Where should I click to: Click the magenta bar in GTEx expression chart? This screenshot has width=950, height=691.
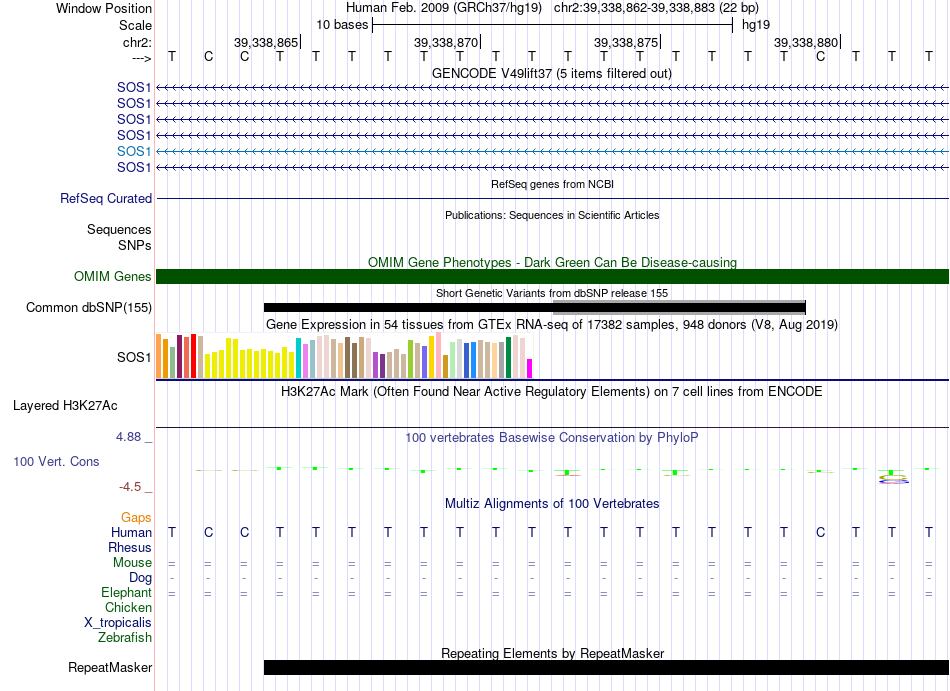click(529, 369)
